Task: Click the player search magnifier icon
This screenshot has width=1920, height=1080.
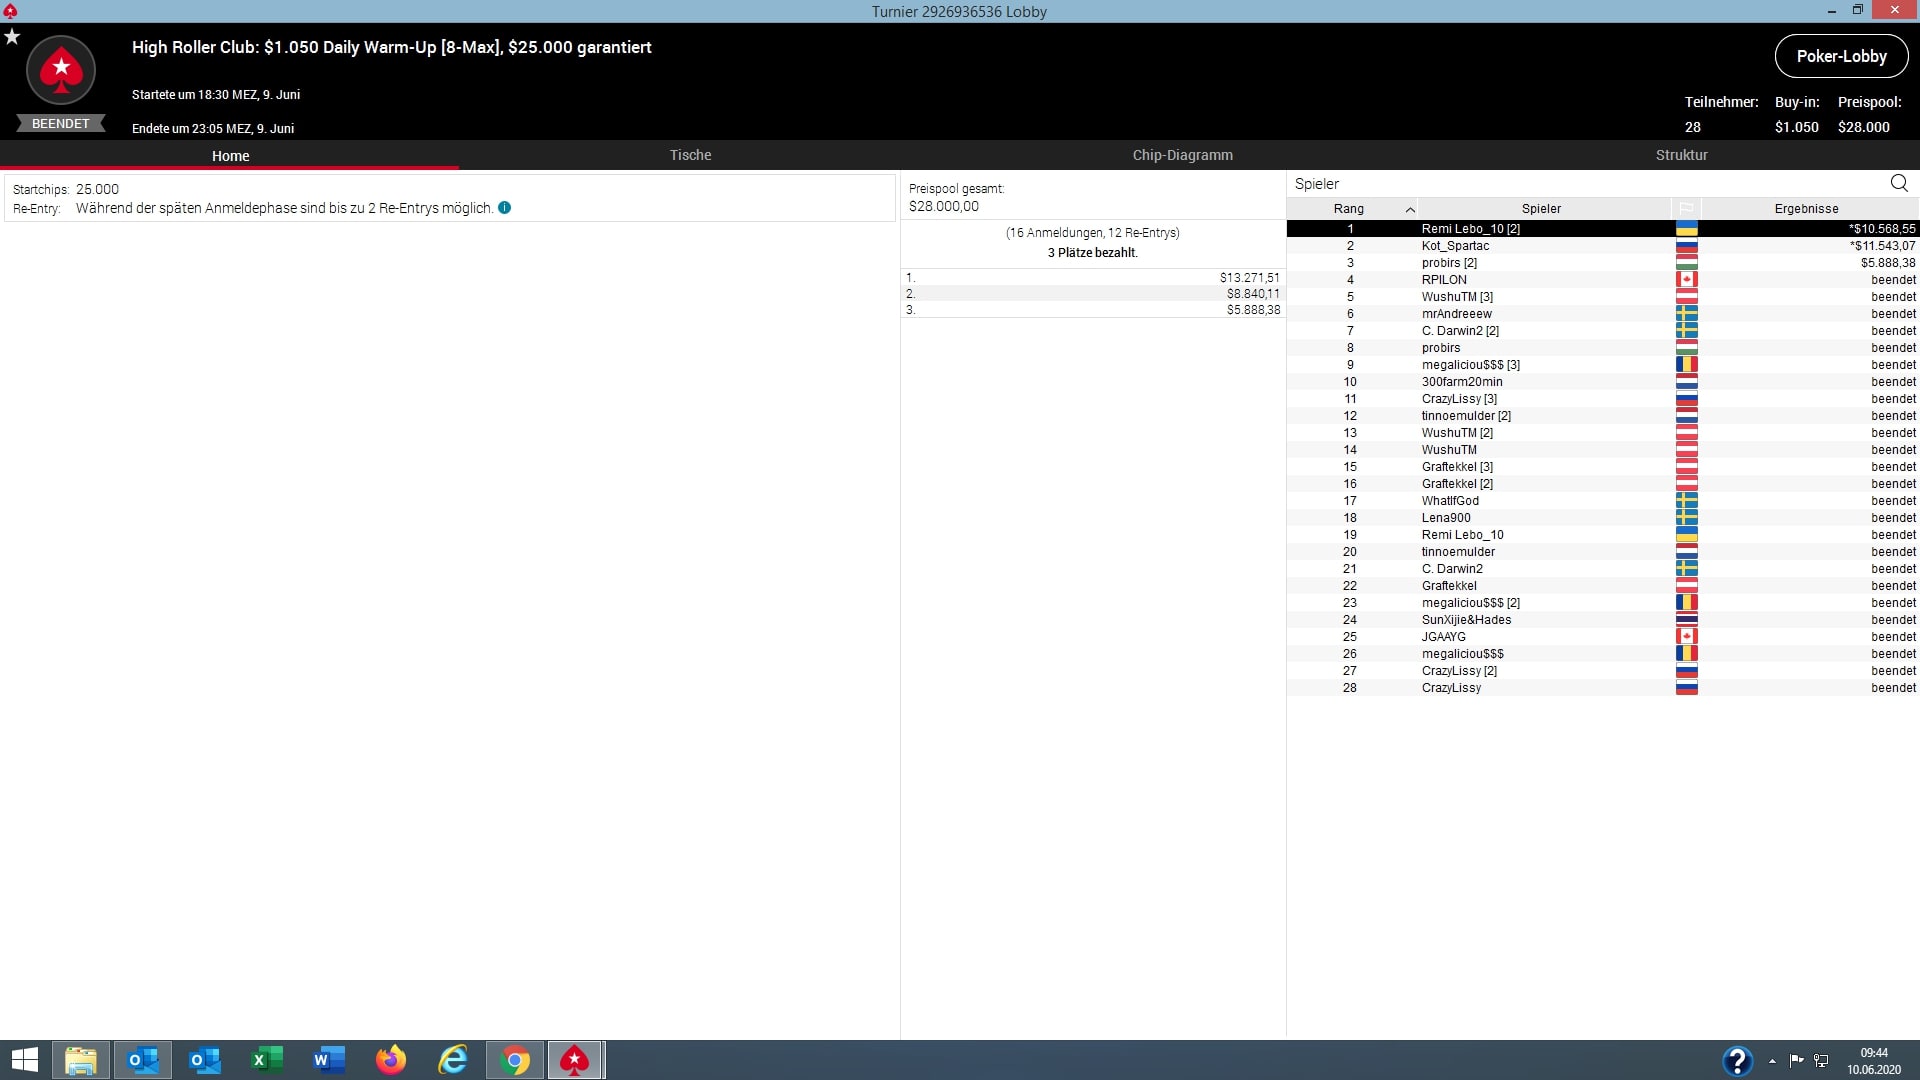Action: pos(1899,183)
